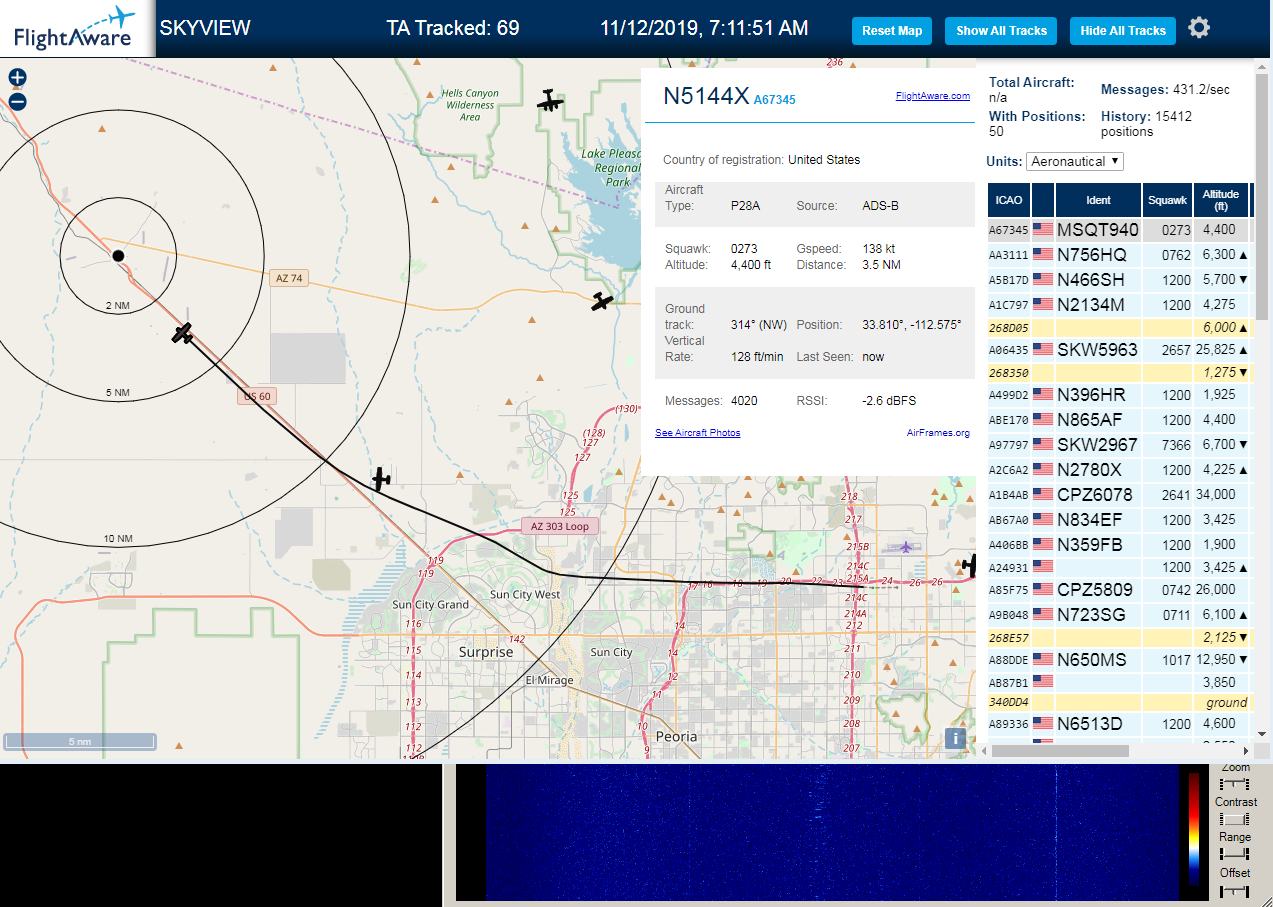Sort table by Altitude (ft) column header

pyautogui.click(x=1221, y=200)
